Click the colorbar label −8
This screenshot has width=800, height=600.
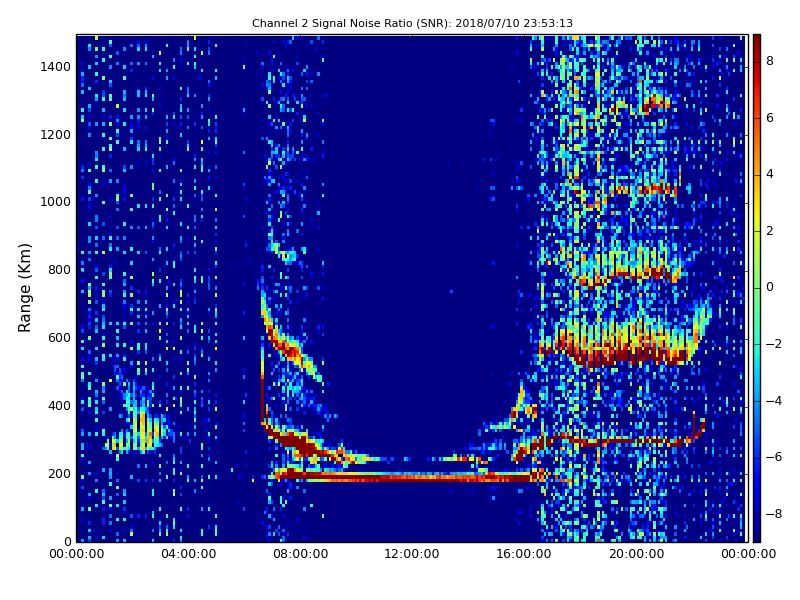773,514
